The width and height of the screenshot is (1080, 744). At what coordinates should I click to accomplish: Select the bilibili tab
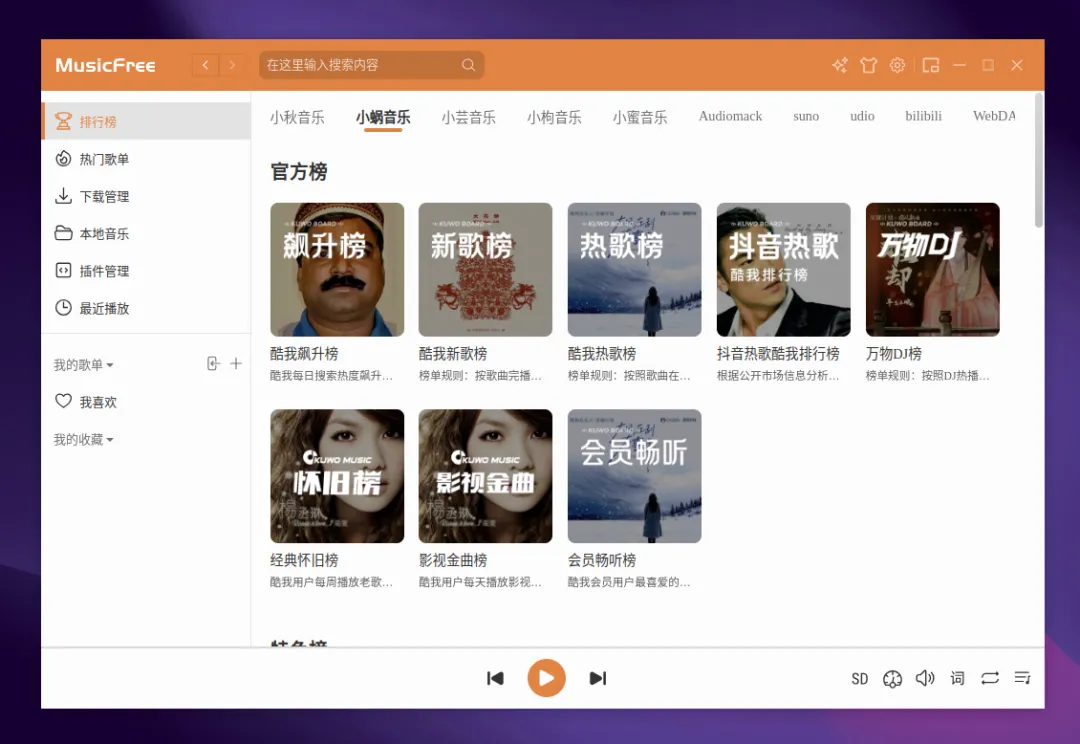(924, 116)
